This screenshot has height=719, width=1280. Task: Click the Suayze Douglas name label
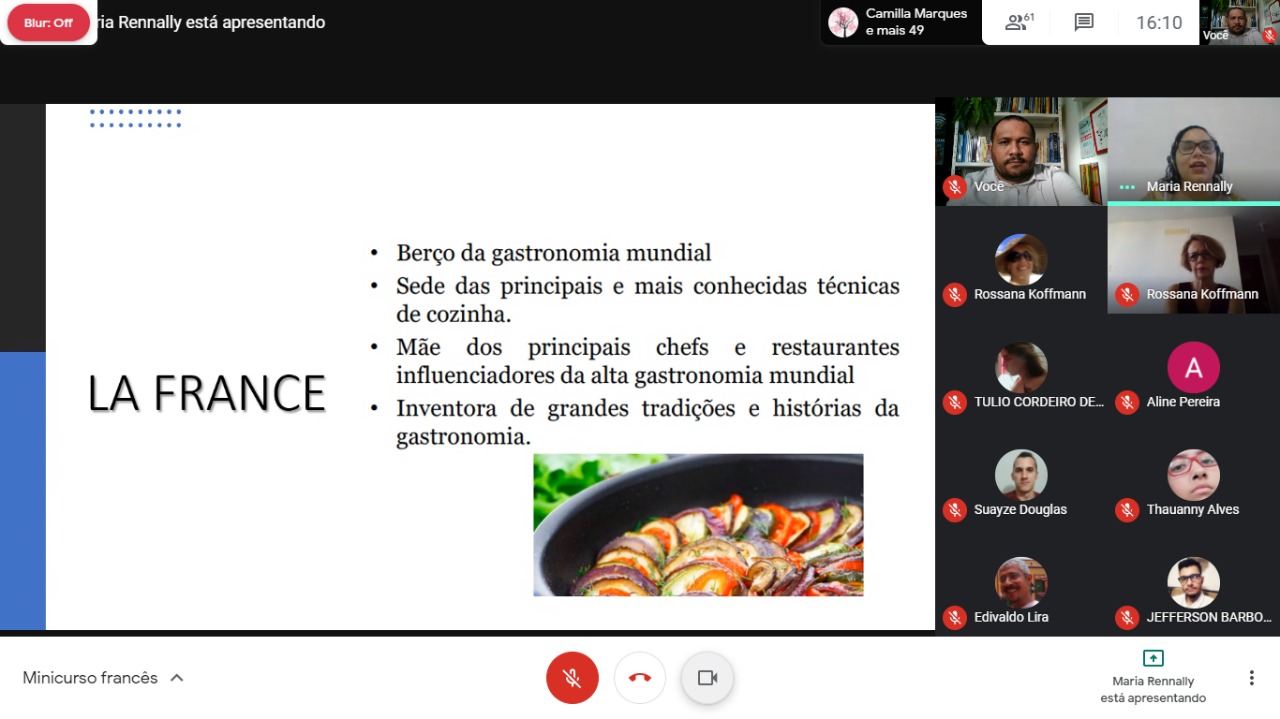[1020, 509]
